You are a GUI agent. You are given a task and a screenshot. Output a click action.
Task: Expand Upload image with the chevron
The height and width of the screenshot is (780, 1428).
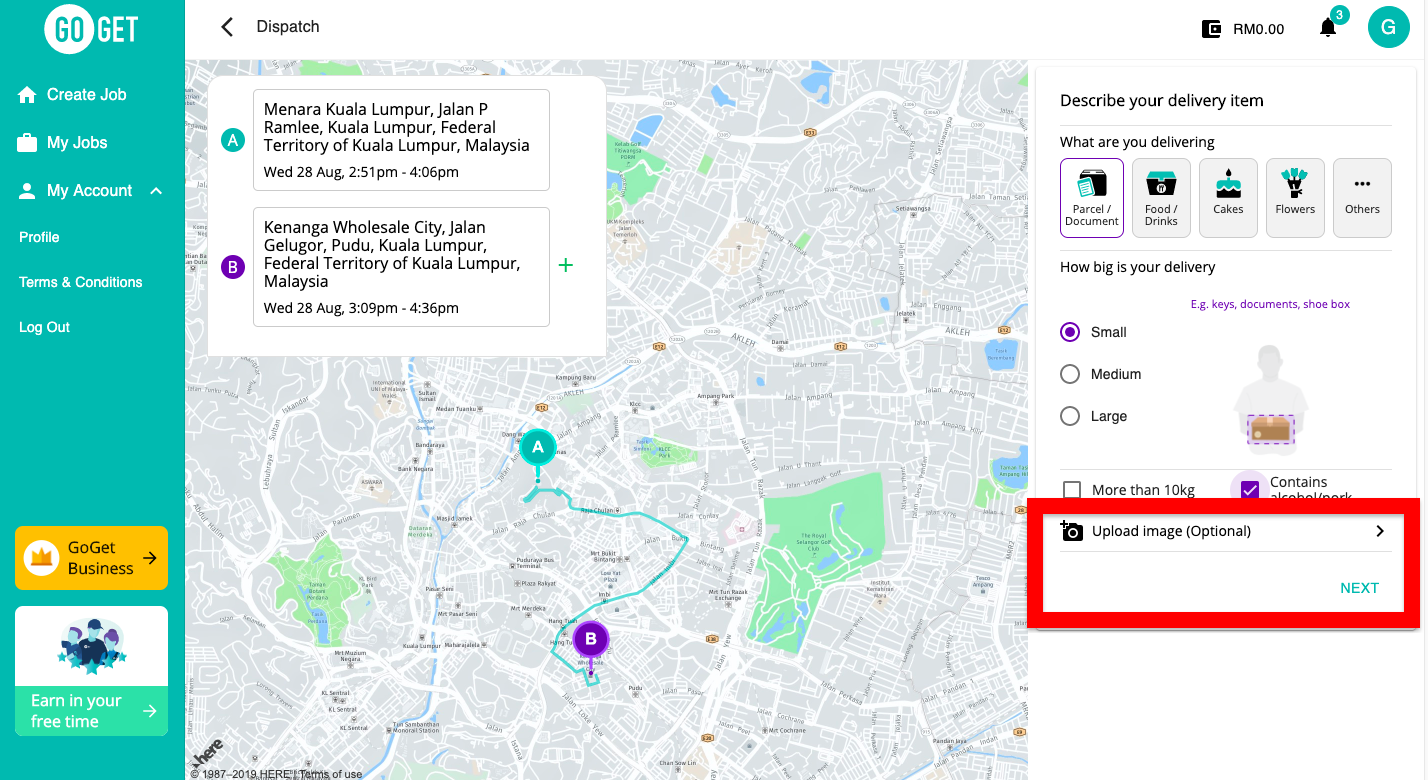1380,531
